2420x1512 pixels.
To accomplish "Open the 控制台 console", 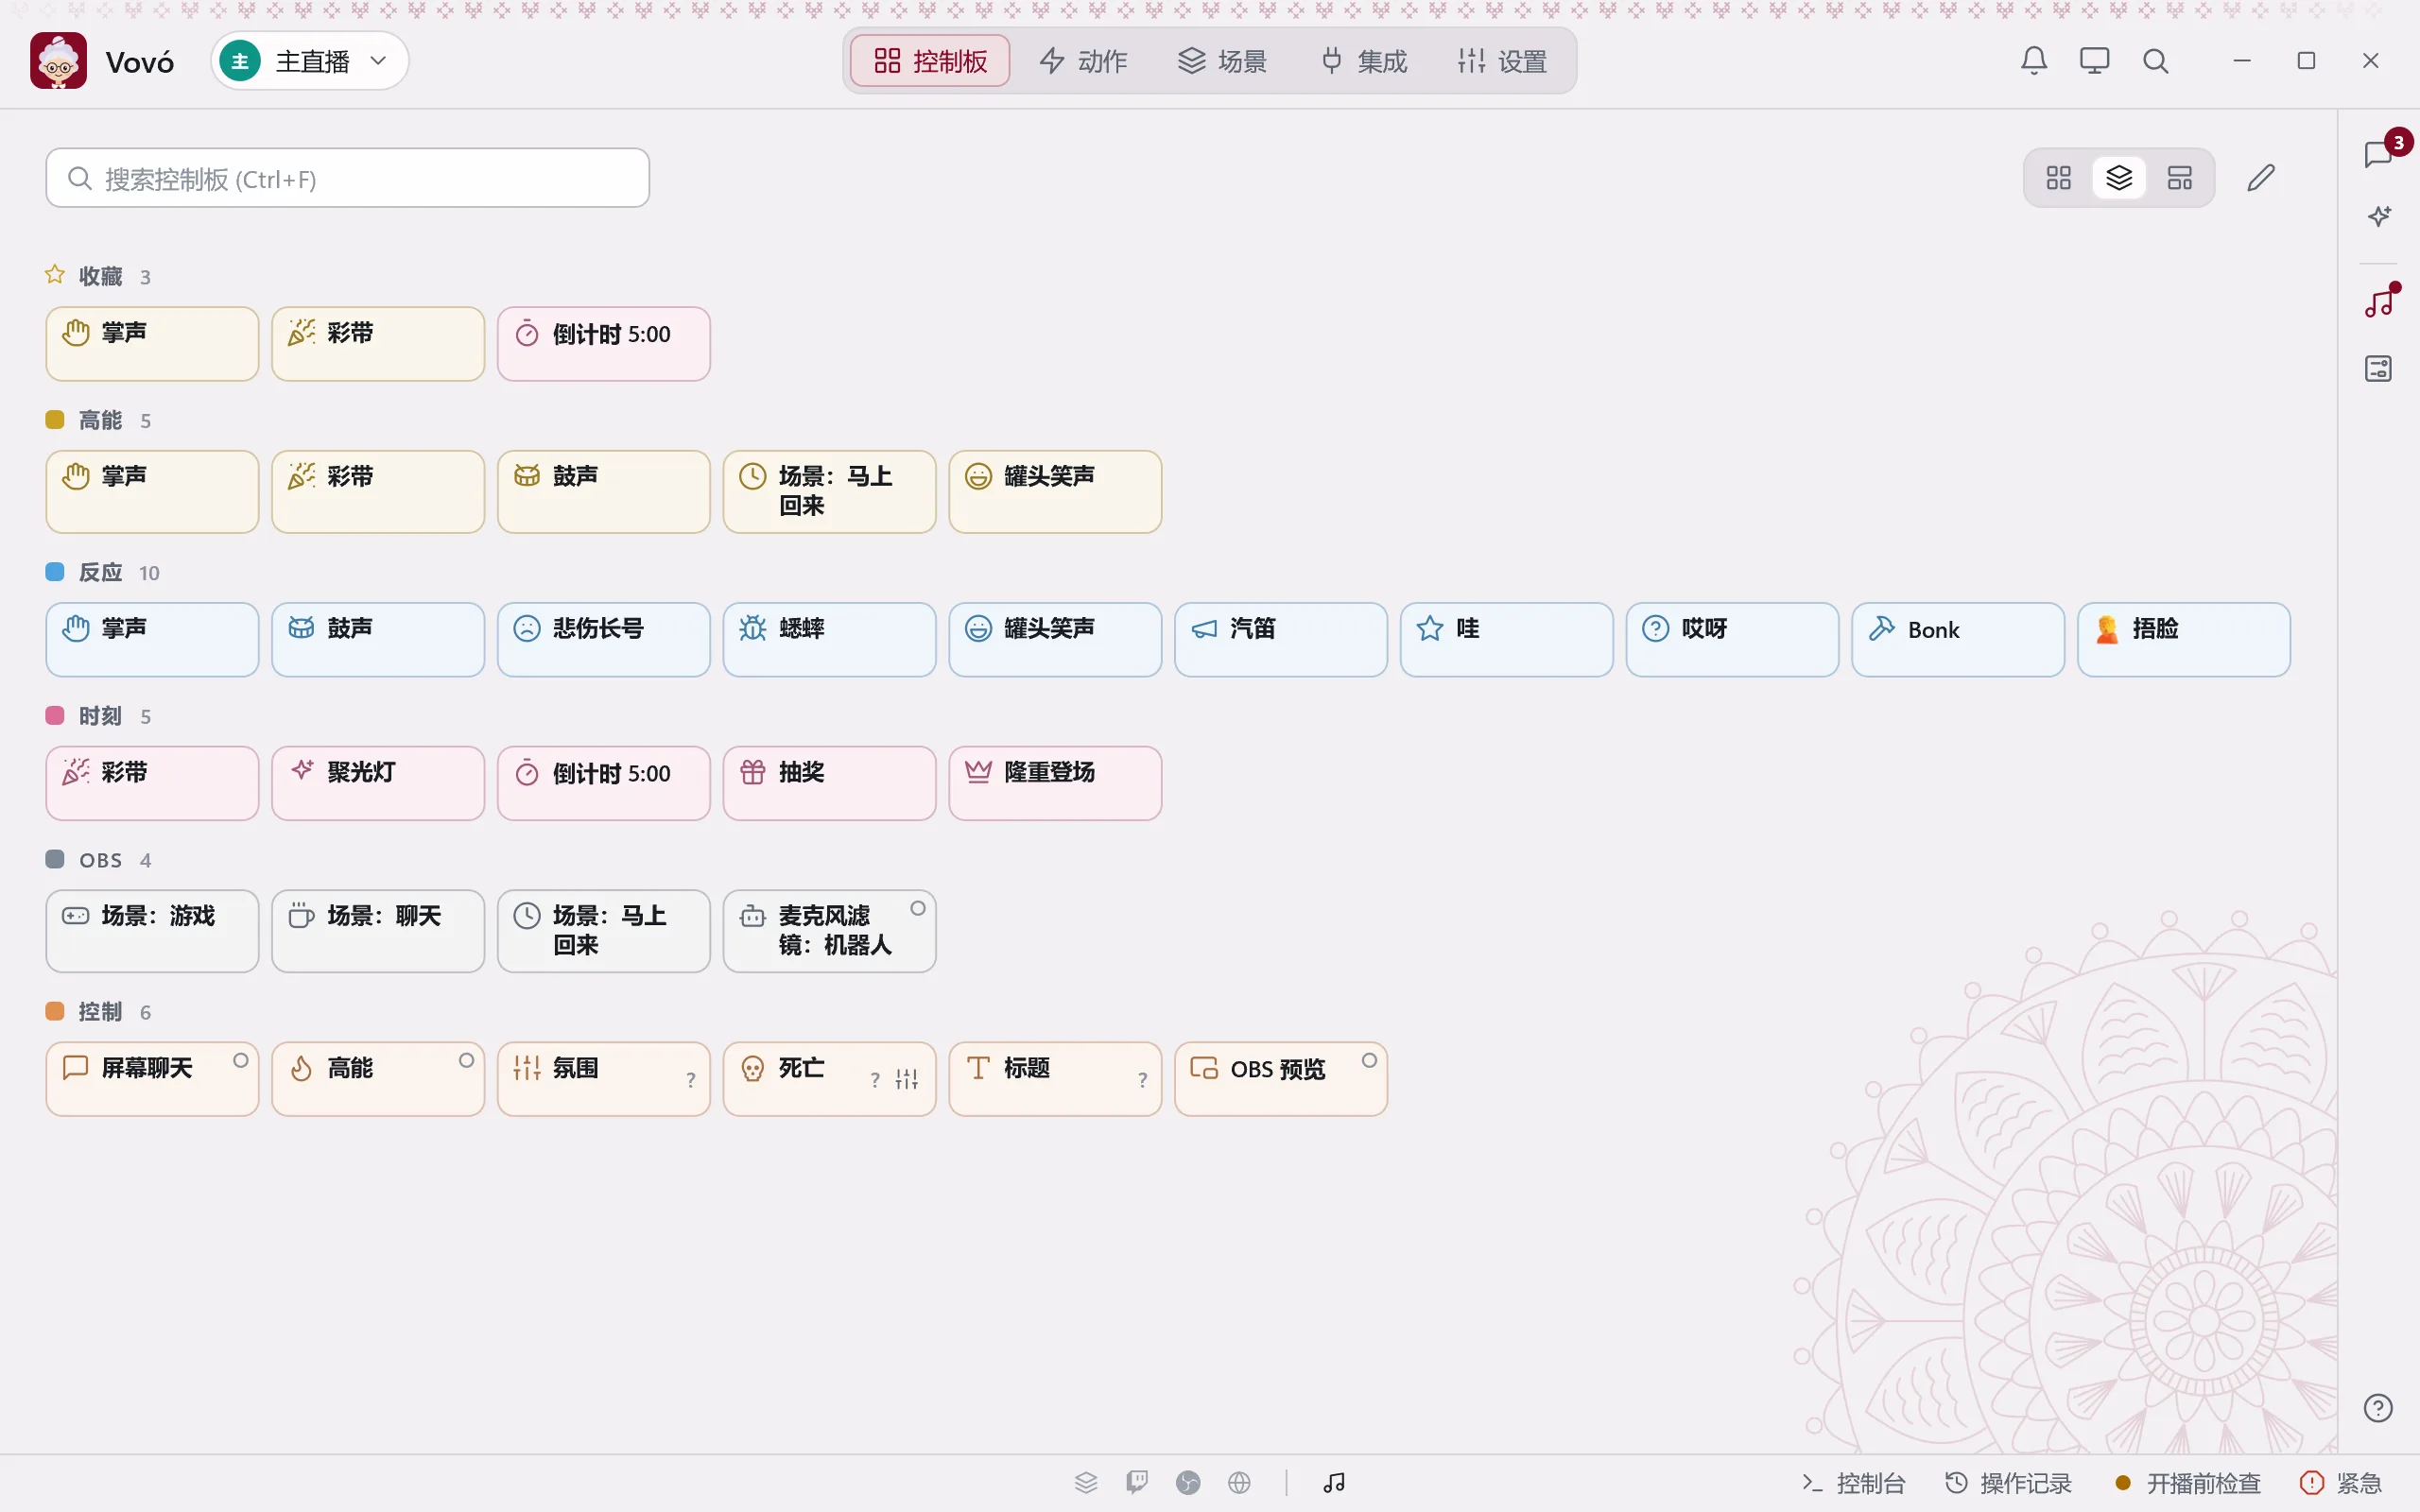I will [x=1854, y=1483].
